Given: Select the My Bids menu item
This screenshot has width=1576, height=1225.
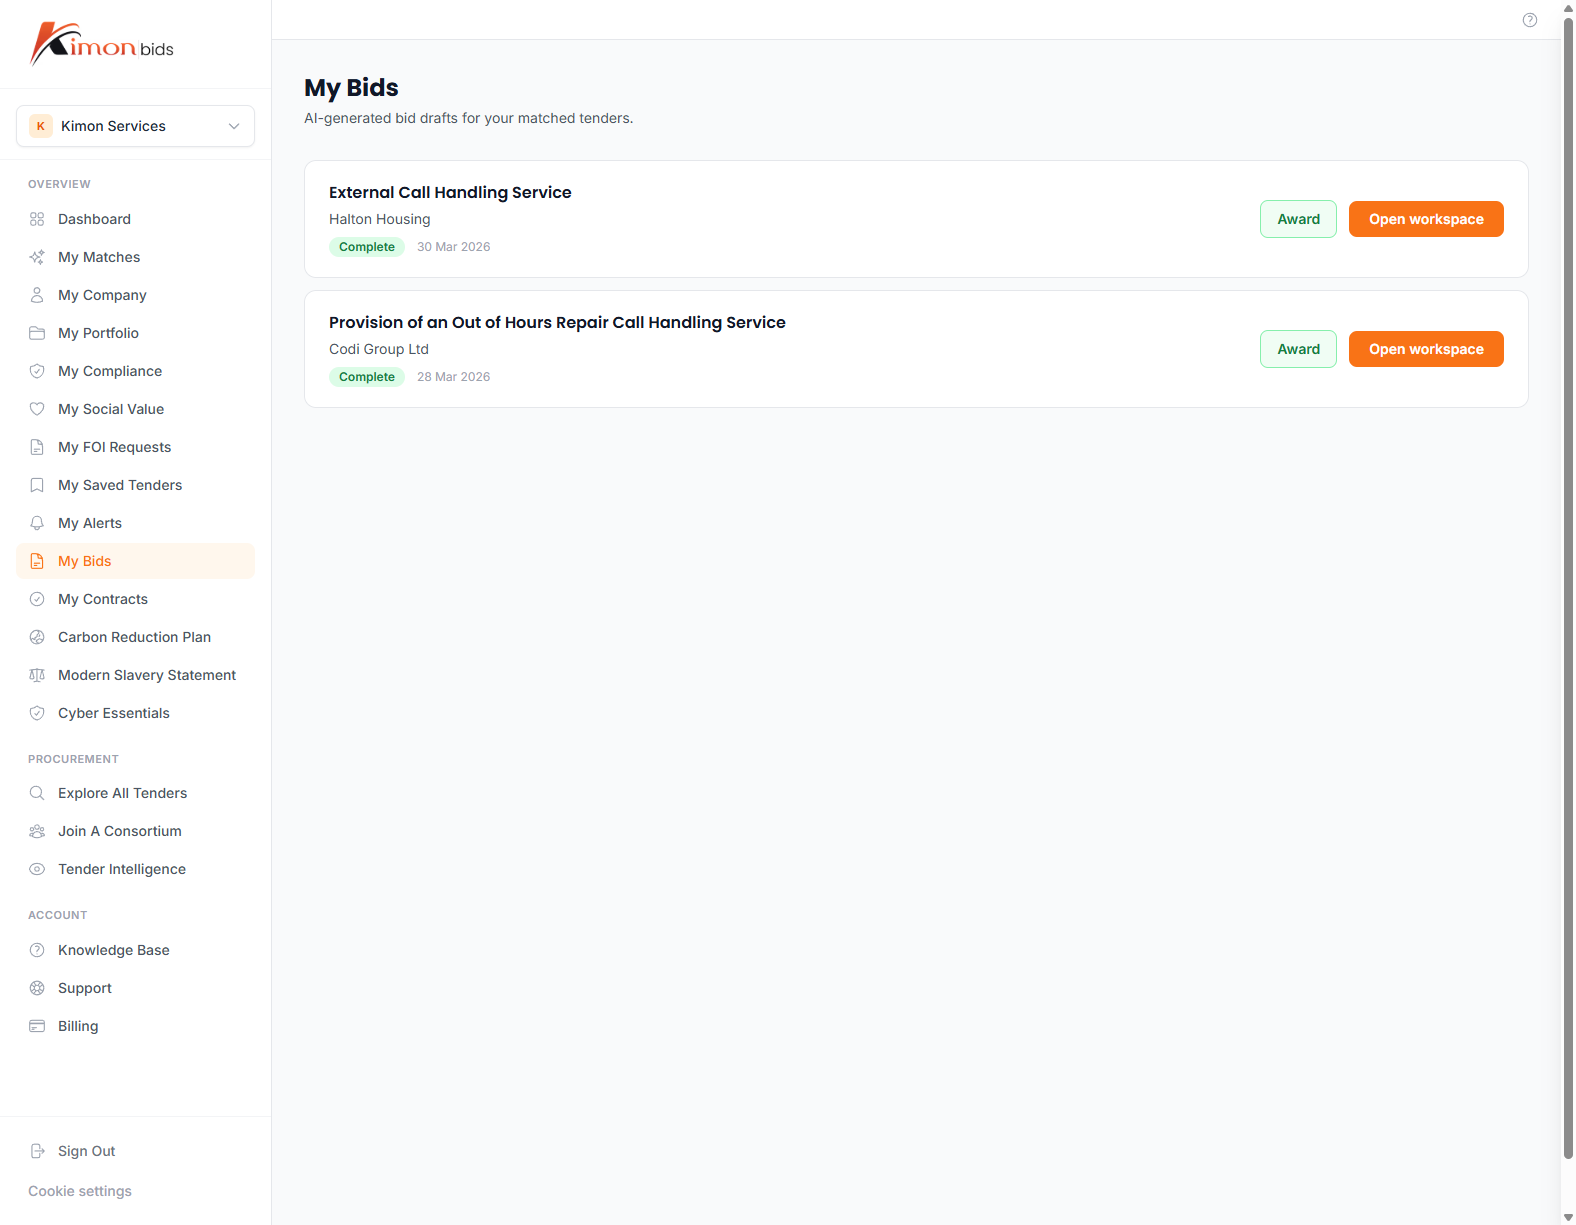Looking at the screenshot, I should click(x=136, y=561).
